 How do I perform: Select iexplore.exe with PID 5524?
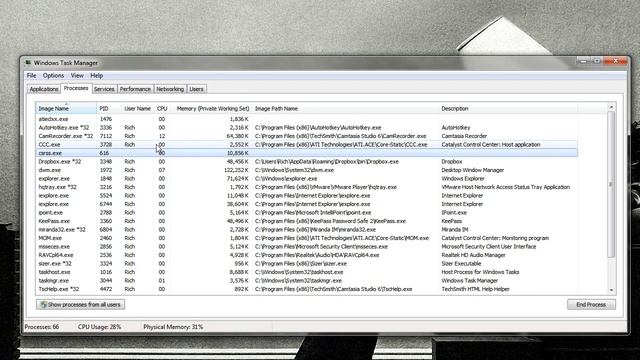(307, 196)
